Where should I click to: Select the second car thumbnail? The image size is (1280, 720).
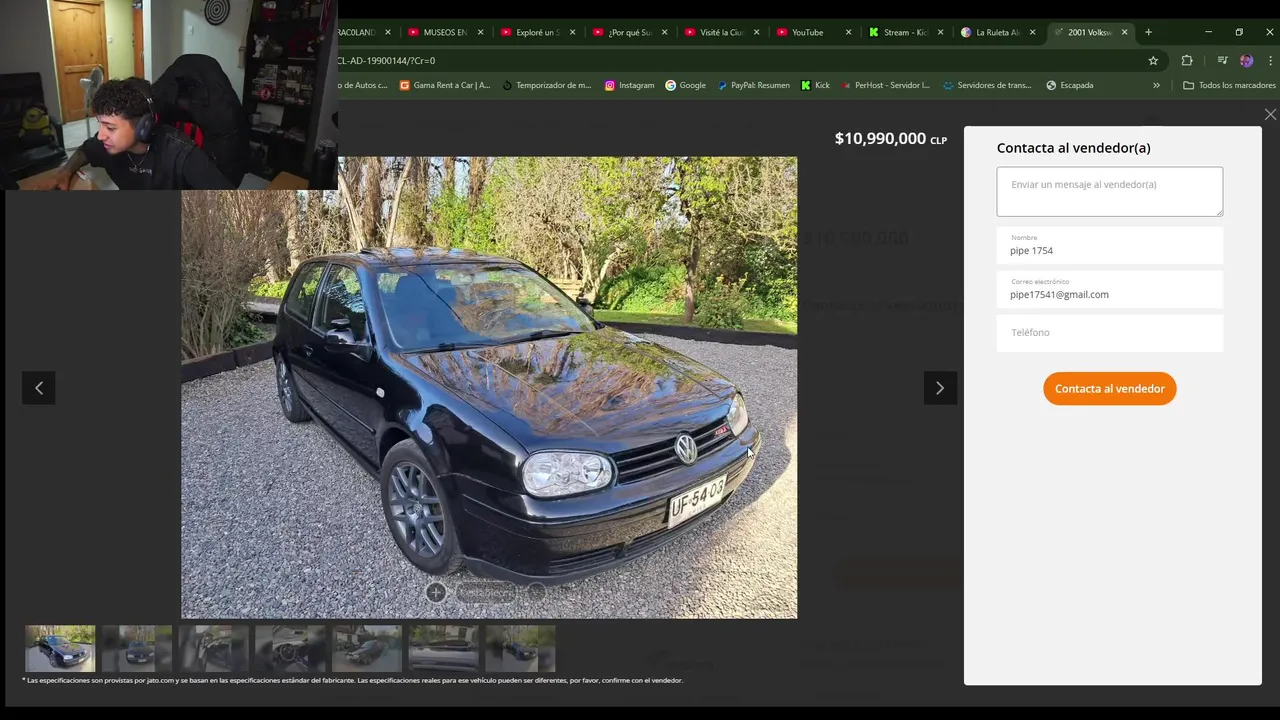click(x=137, y=648)
